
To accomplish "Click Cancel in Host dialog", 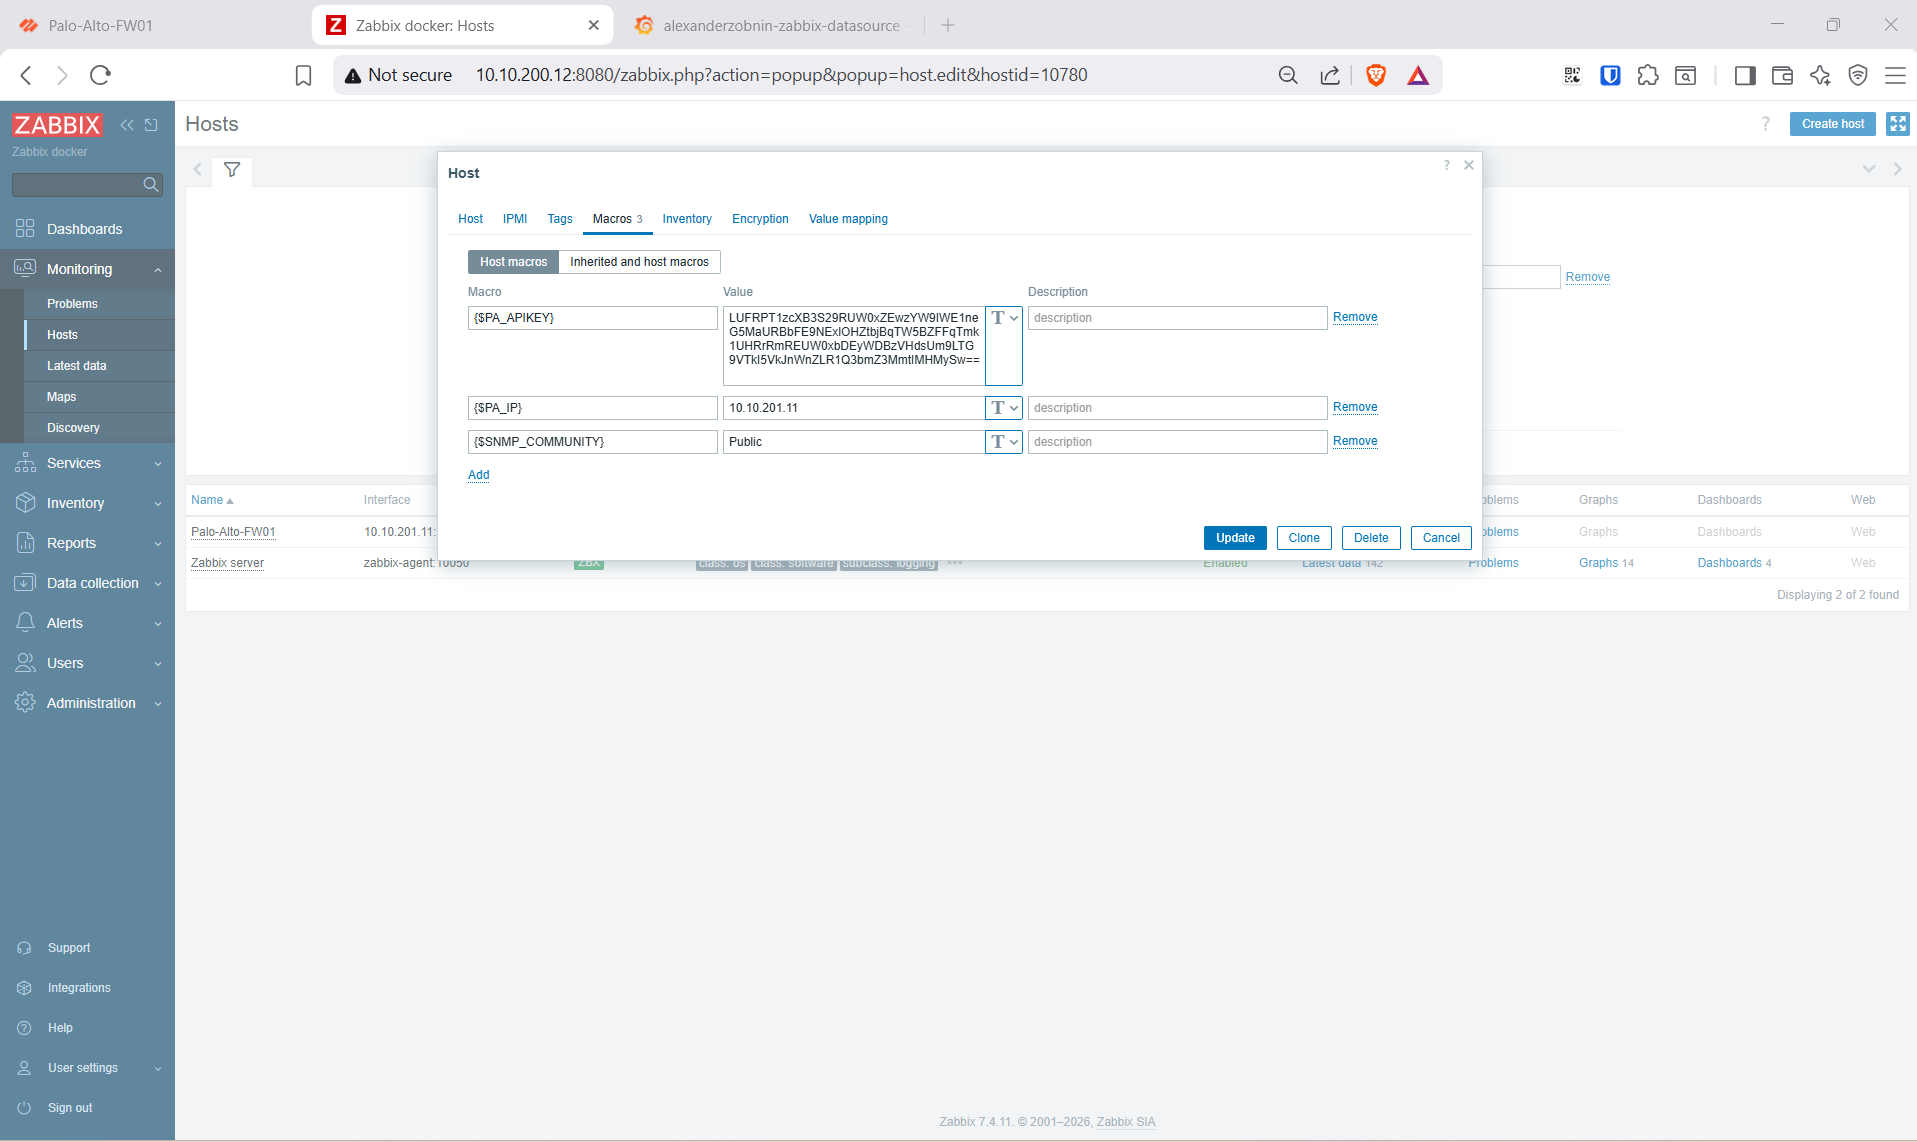I will 1441,538.
